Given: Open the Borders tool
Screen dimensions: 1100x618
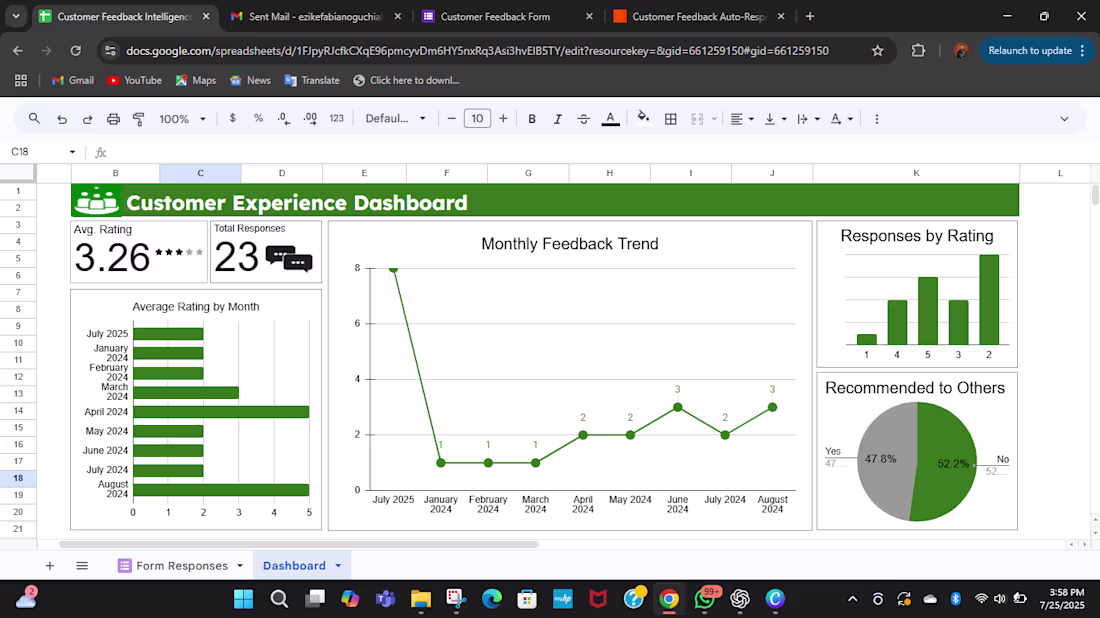Looking at the screenshot, I should point(671,119).
